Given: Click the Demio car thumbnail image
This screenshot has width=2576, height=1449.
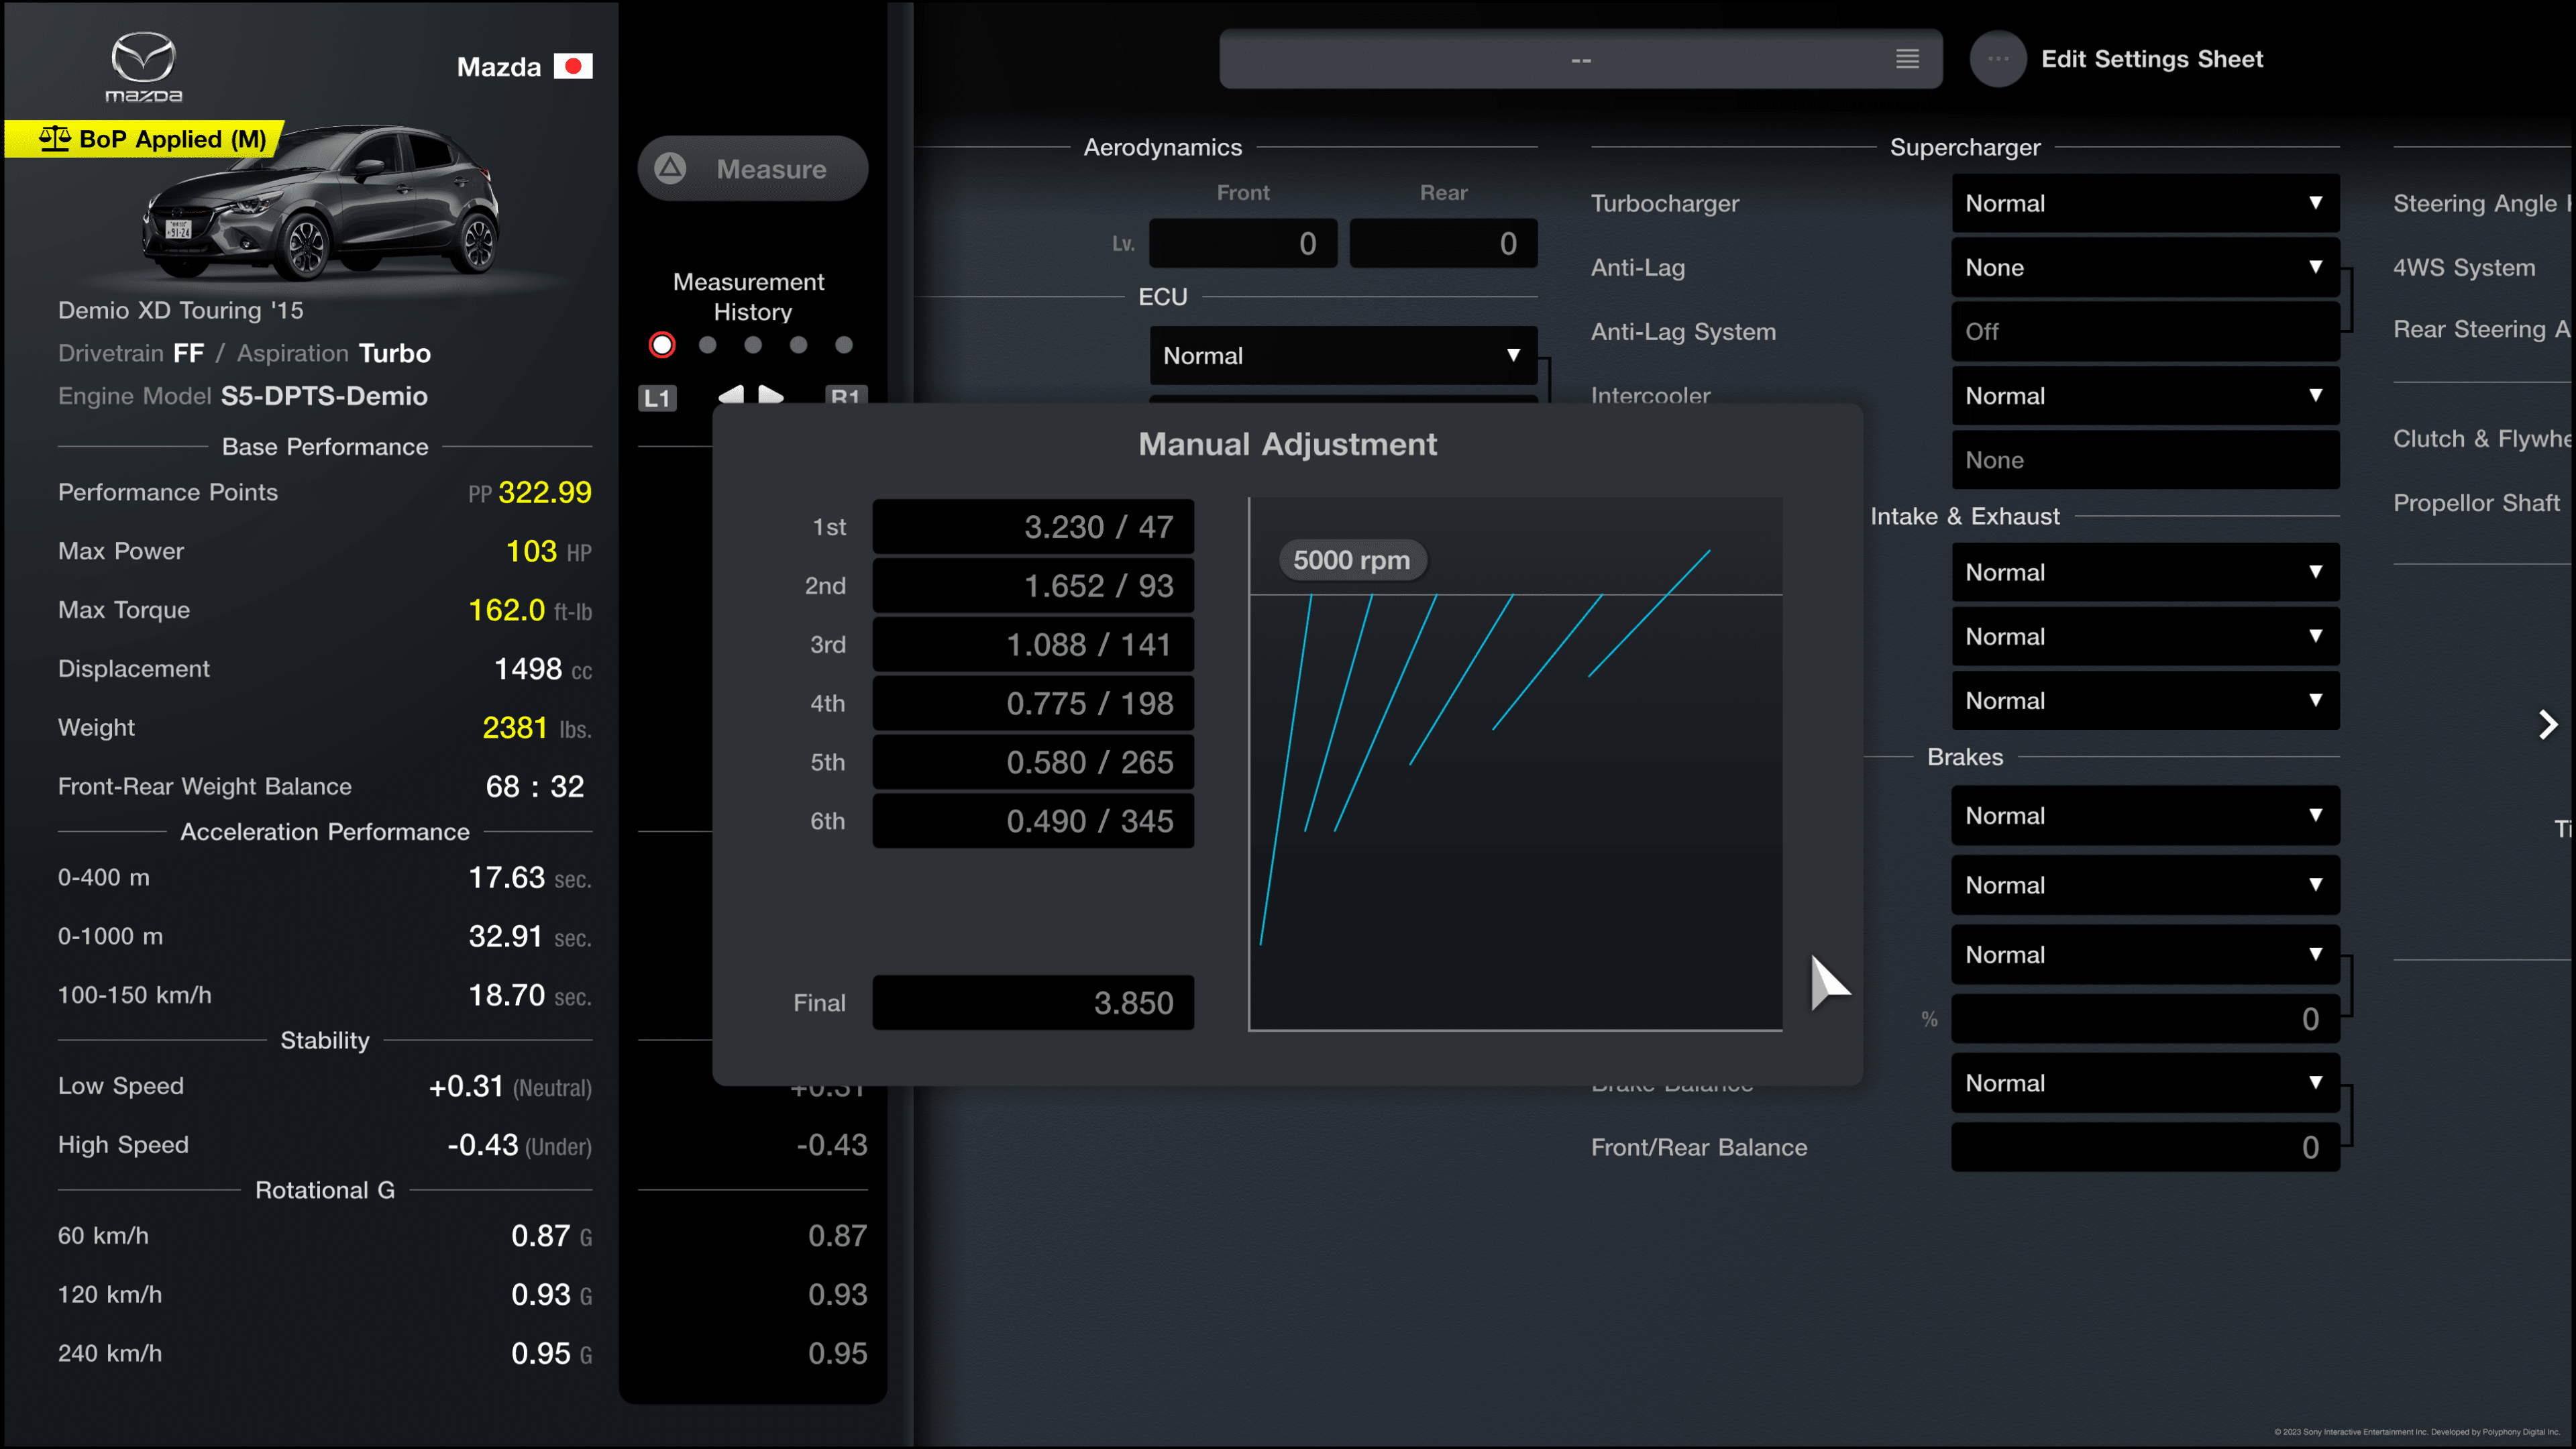Looking at the screenshot, I should pos(320,202).
